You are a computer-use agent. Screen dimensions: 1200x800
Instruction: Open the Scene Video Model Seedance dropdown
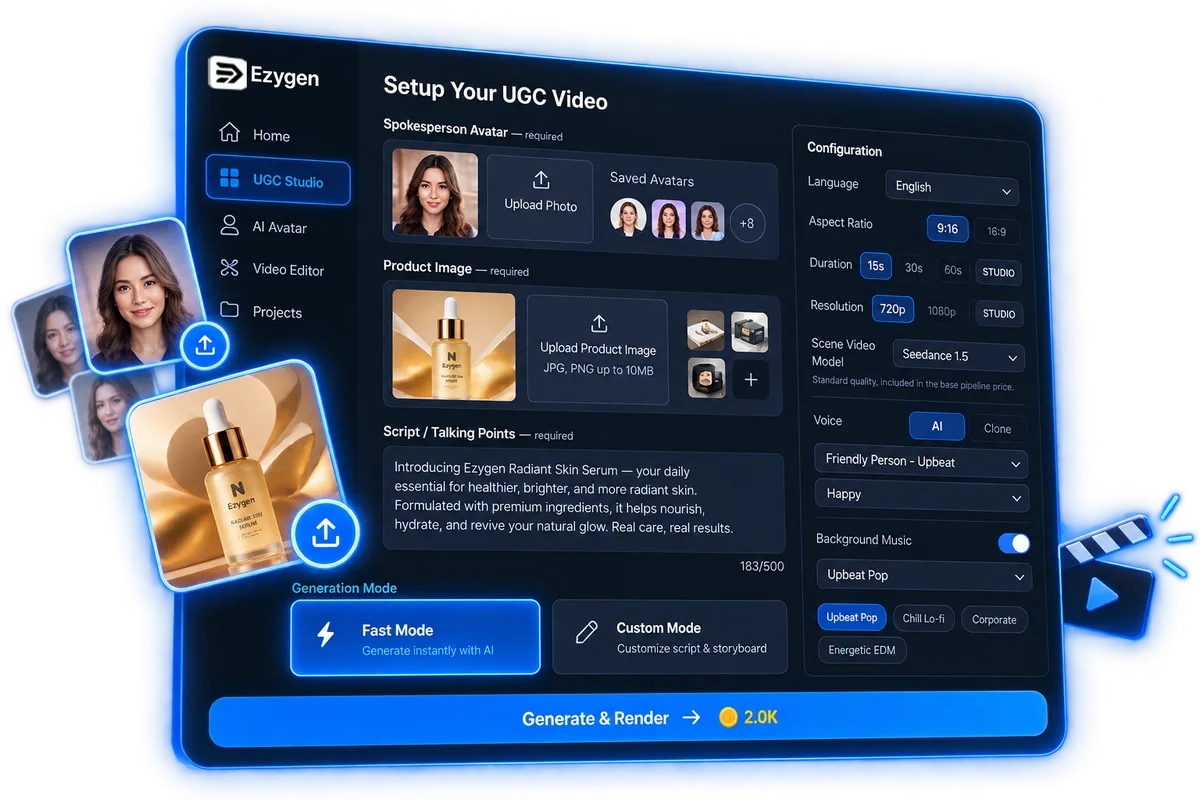pyautogui.click(x=958, y=356)
